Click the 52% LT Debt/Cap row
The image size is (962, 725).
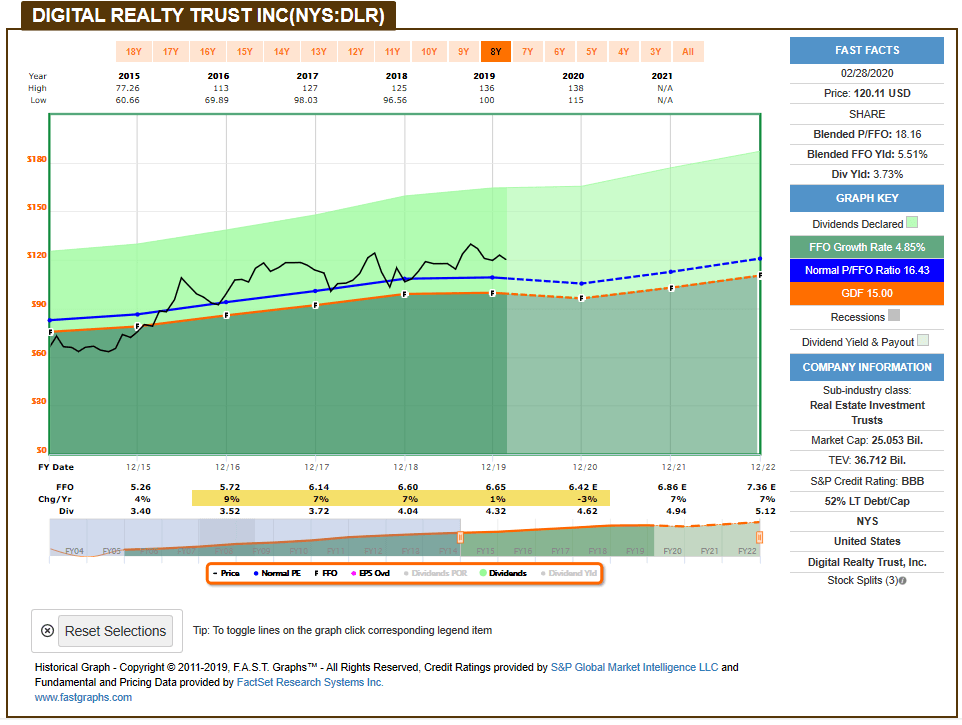pos(866,501)
